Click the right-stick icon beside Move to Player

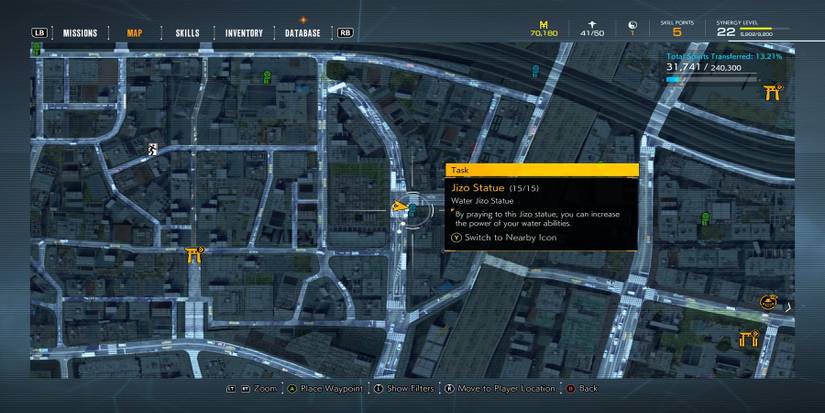tap(449, 389)
